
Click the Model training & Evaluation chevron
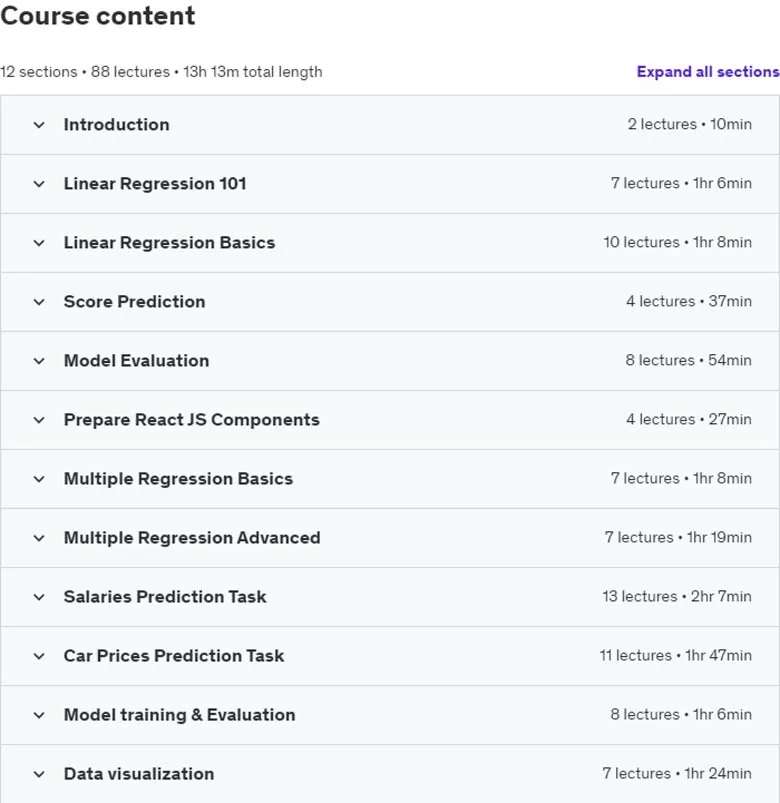click(39, 715)
